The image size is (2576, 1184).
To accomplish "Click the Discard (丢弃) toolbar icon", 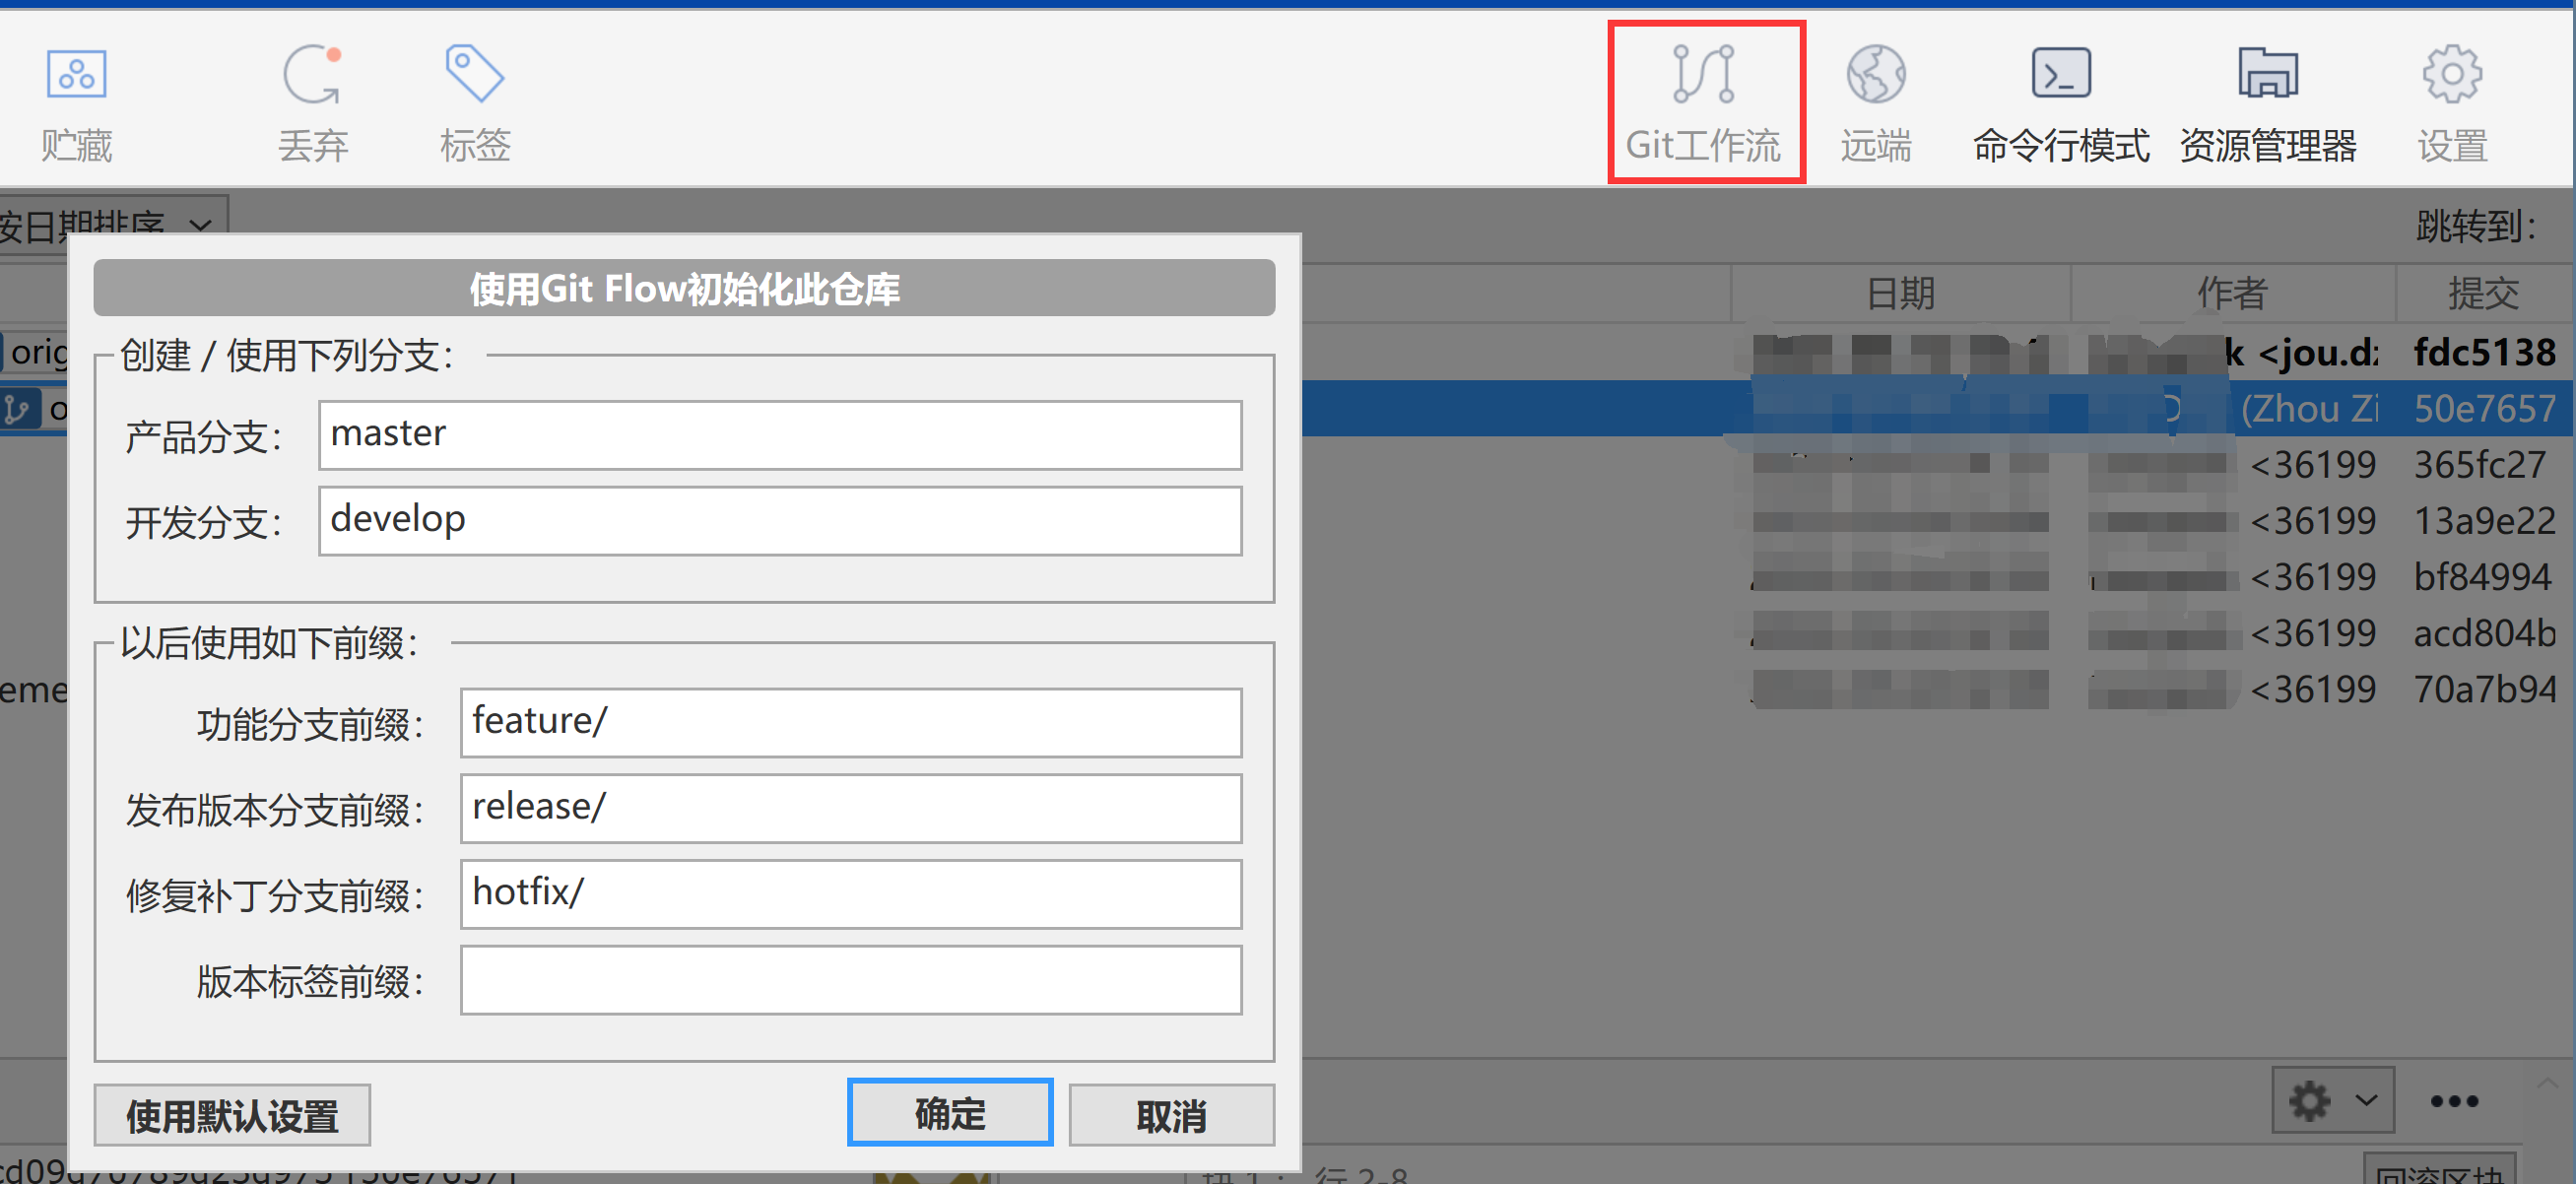I will point(313,104).
